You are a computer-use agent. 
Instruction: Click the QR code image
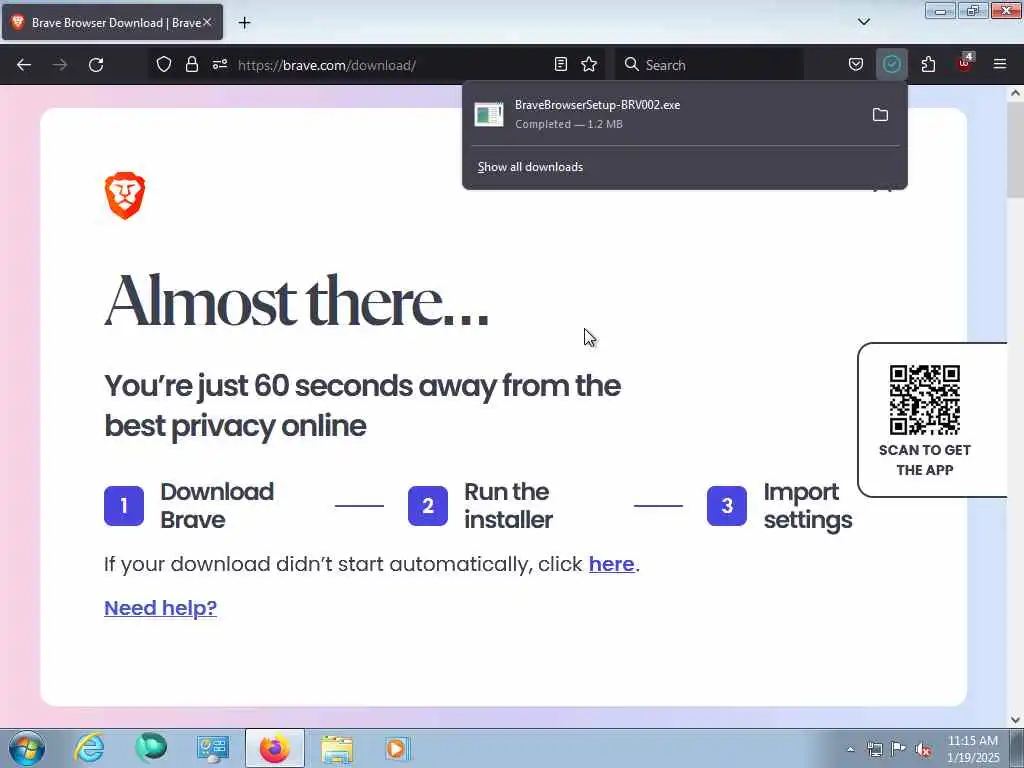click(924, 400)
